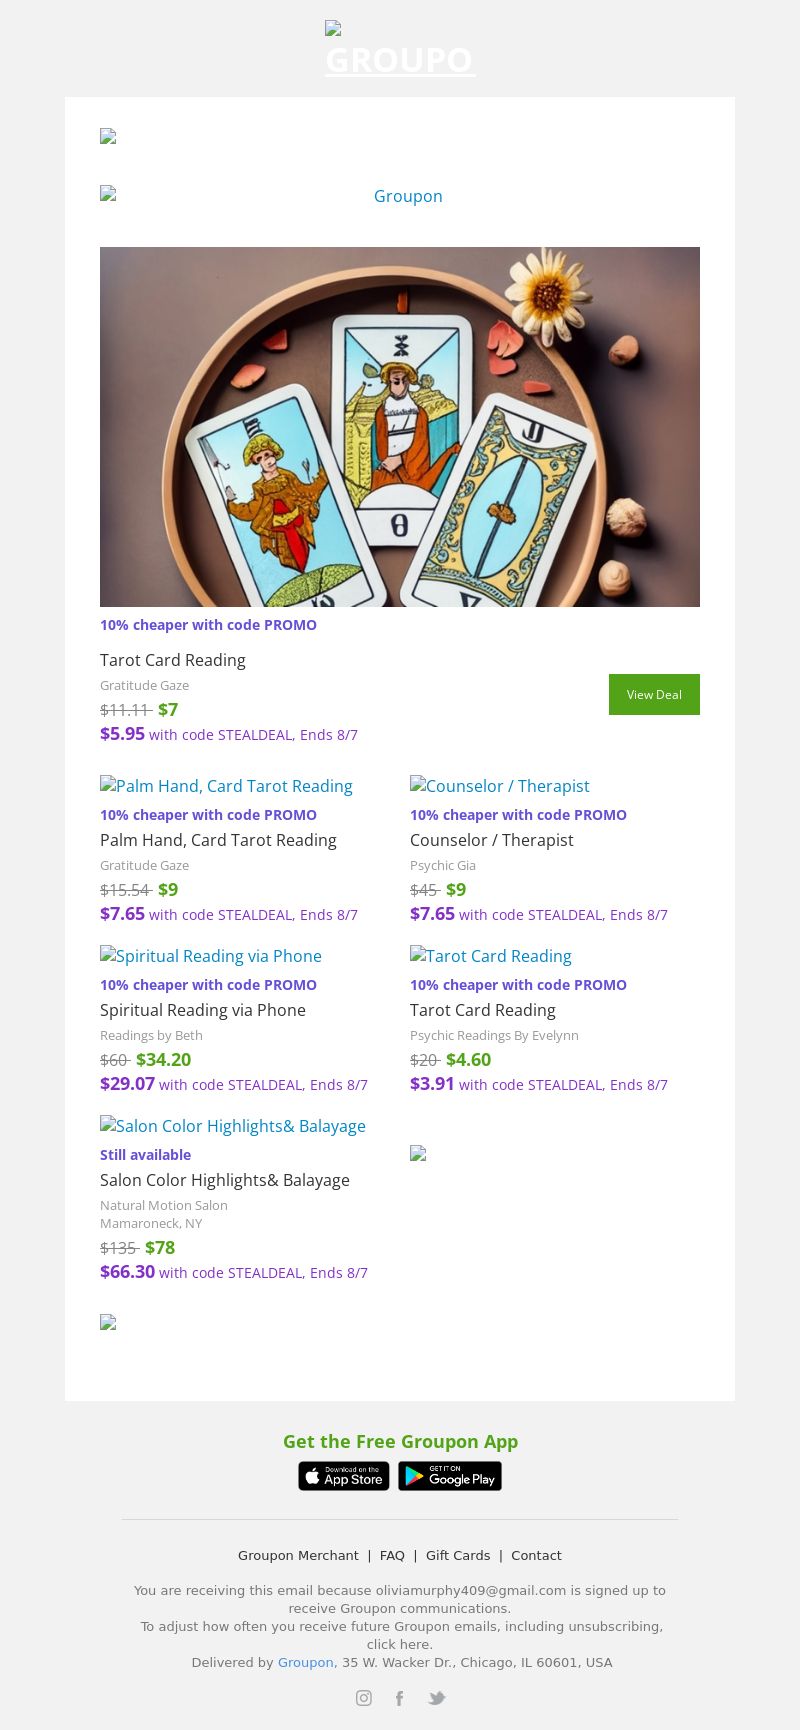
Task: Click the Palm Hand, Card Tarot Reading image
Action: point(226,786)
